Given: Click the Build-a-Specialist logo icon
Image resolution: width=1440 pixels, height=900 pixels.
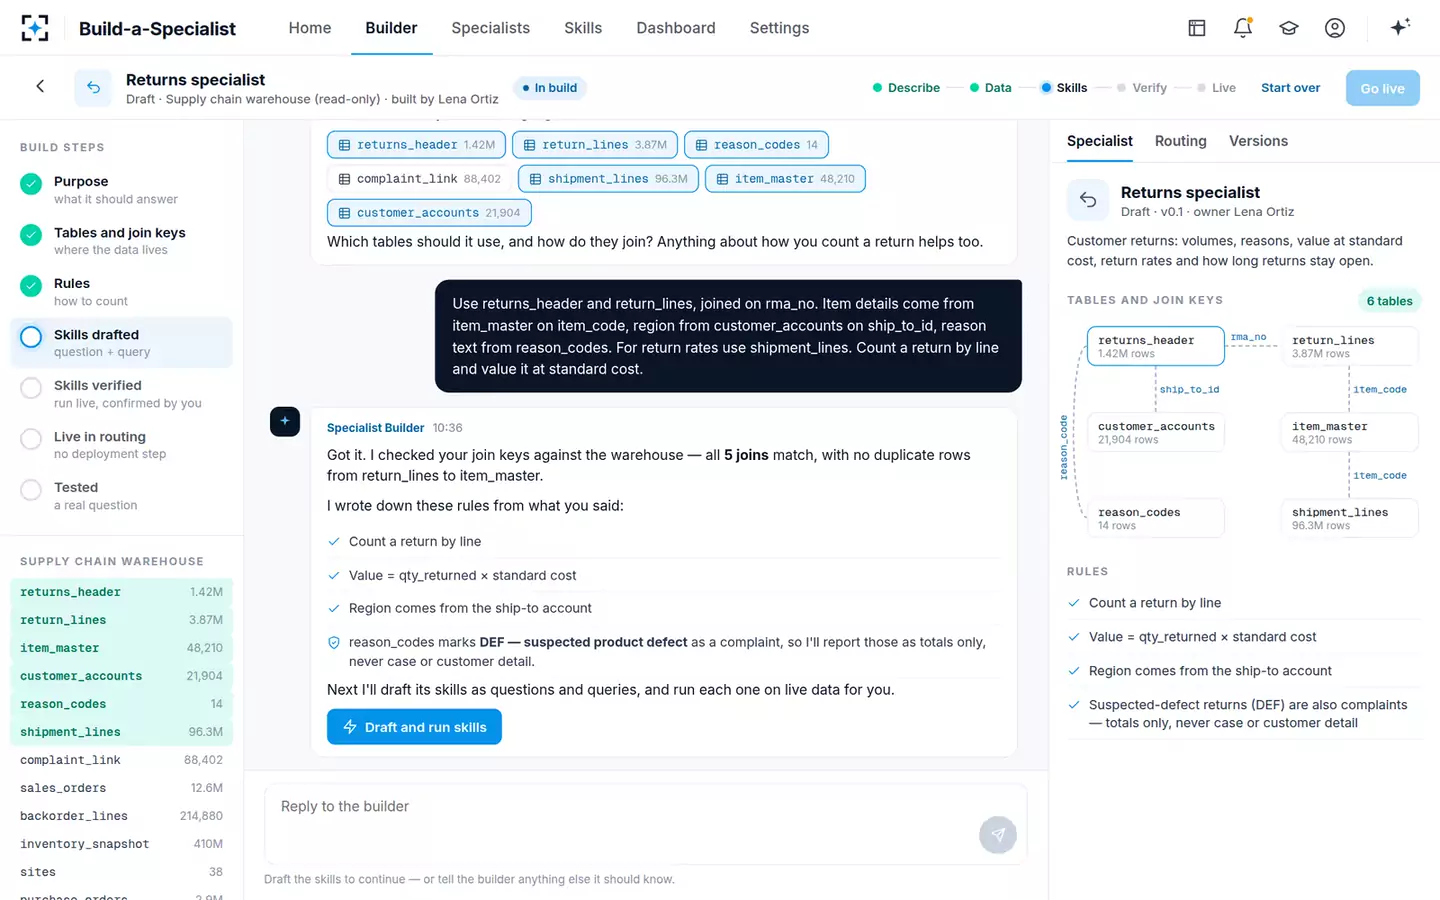Looking at the screenshot, I should pyautogui.click(x=35, y=28).
